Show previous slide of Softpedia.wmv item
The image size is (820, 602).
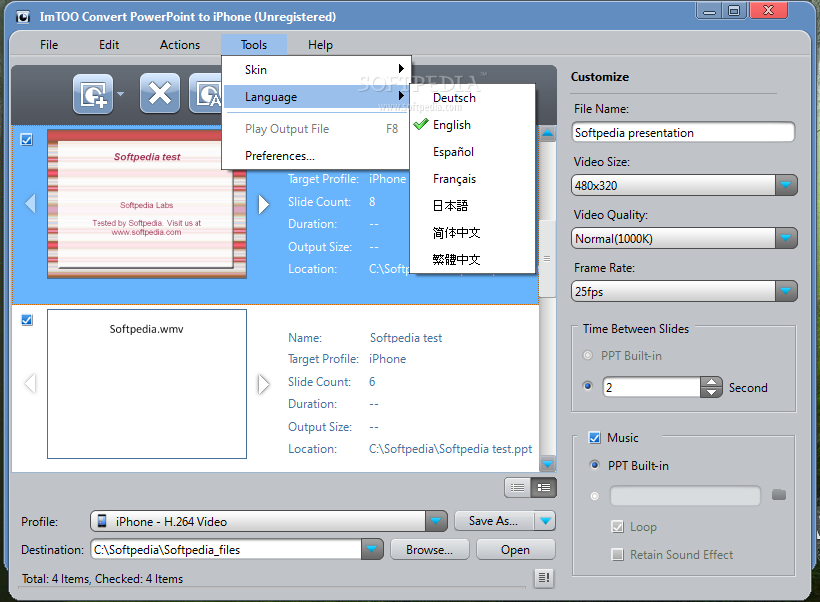(30, 383)
